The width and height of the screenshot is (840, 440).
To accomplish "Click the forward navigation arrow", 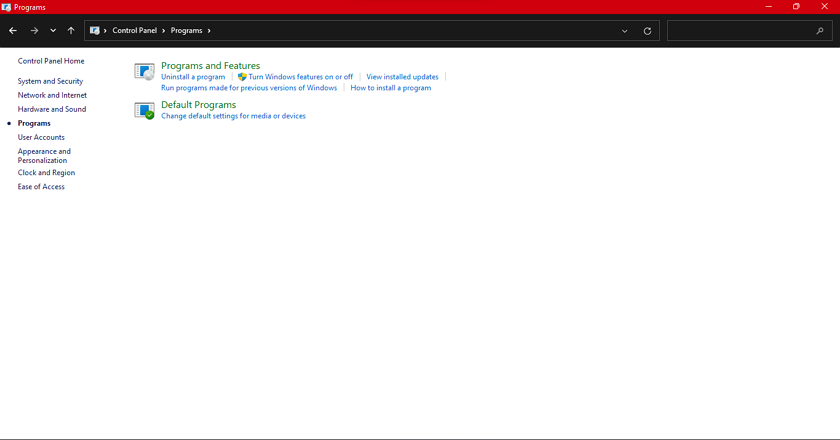I will (x=34, y=31).
